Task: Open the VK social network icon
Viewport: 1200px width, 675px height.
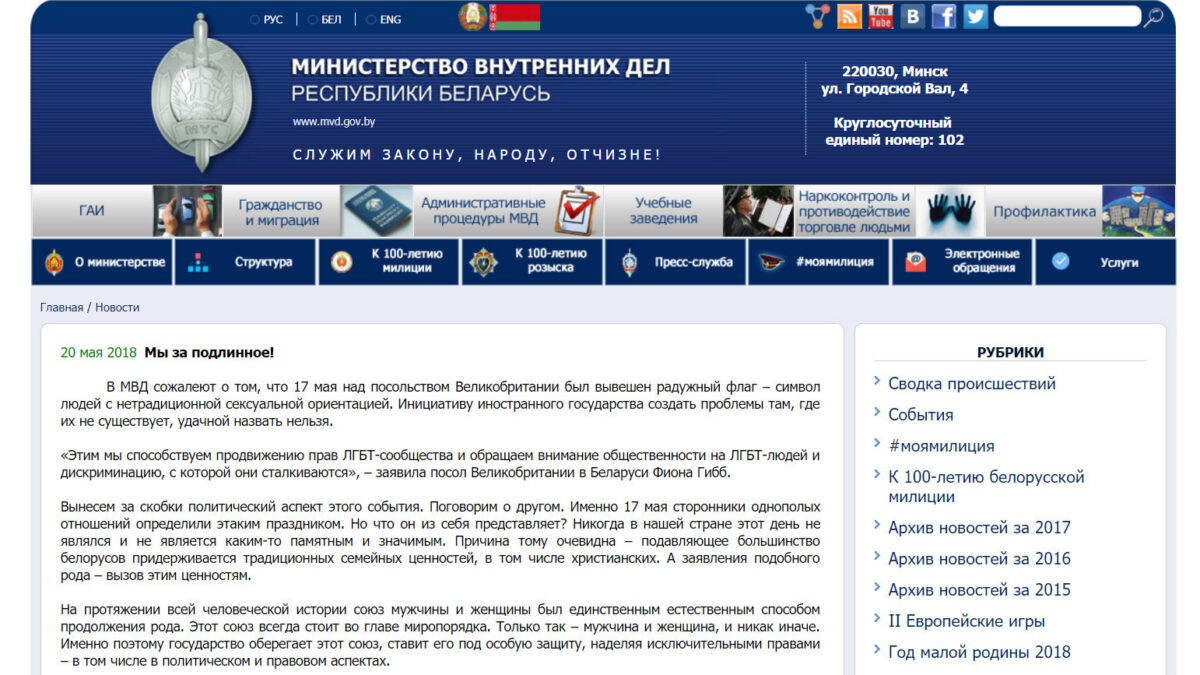Action: (912, 16)
